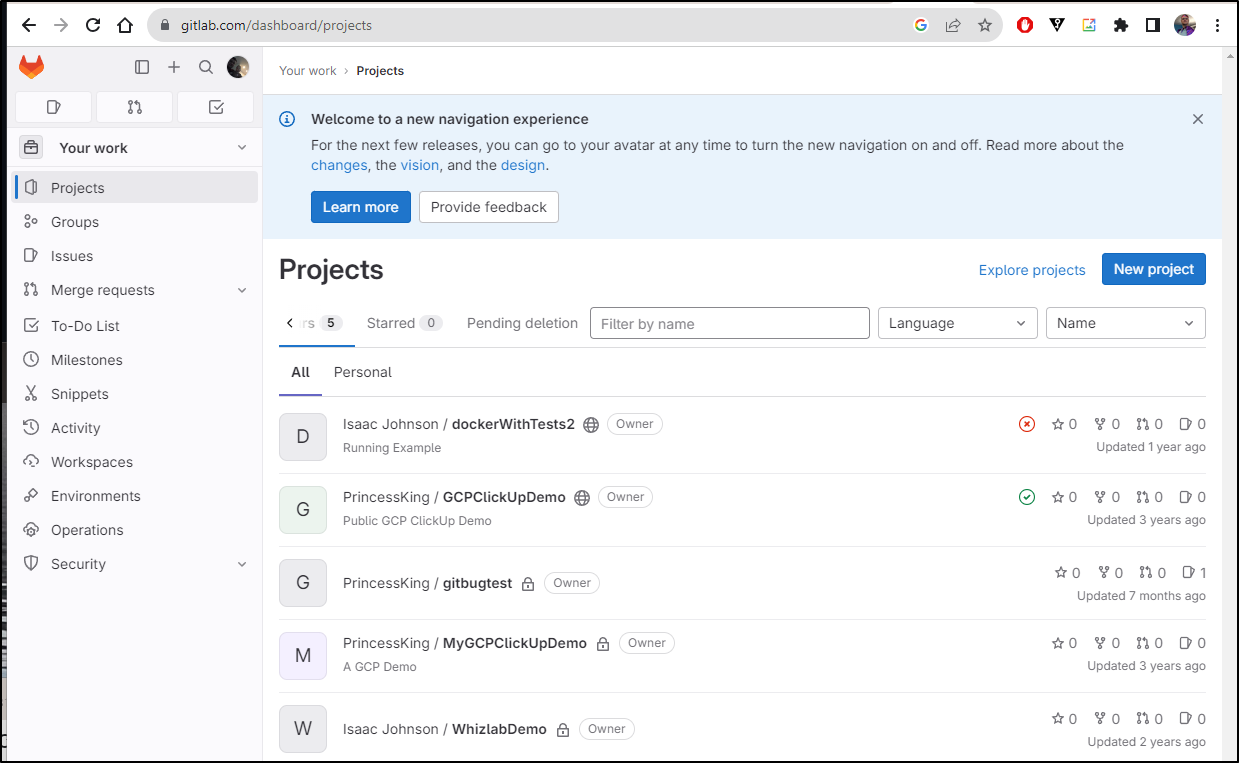Click the star count icon for dockerWithTests2
The width and height of the screenshot is (1239, 763).
click(1058, 424)
